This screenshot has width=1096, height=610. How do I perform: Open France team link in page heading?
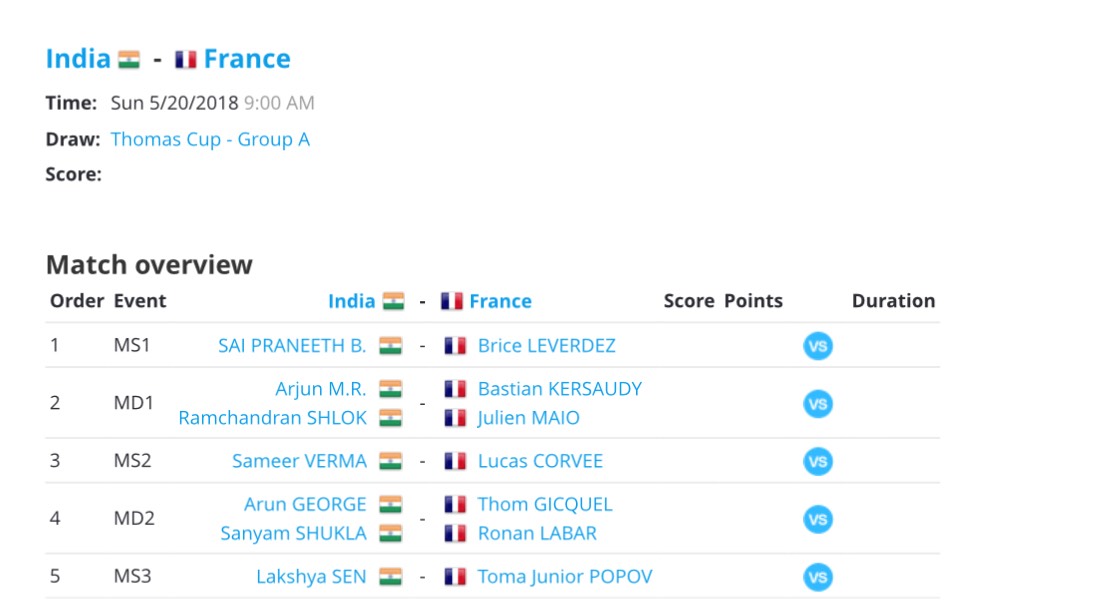[x=247, y=59]
